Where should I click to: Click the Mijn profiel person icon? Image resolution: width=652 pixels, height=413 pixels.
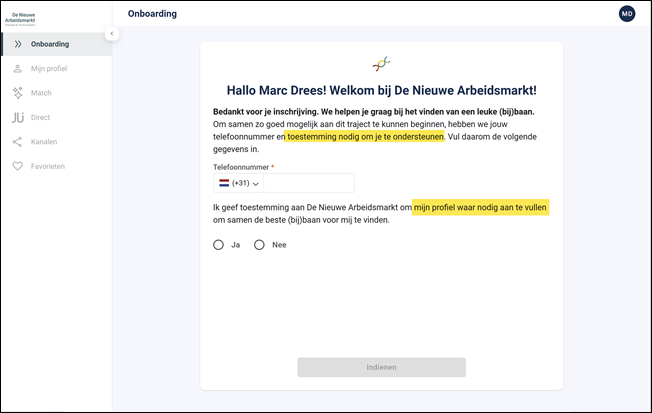pyautogui.click(x=17, y=69)
